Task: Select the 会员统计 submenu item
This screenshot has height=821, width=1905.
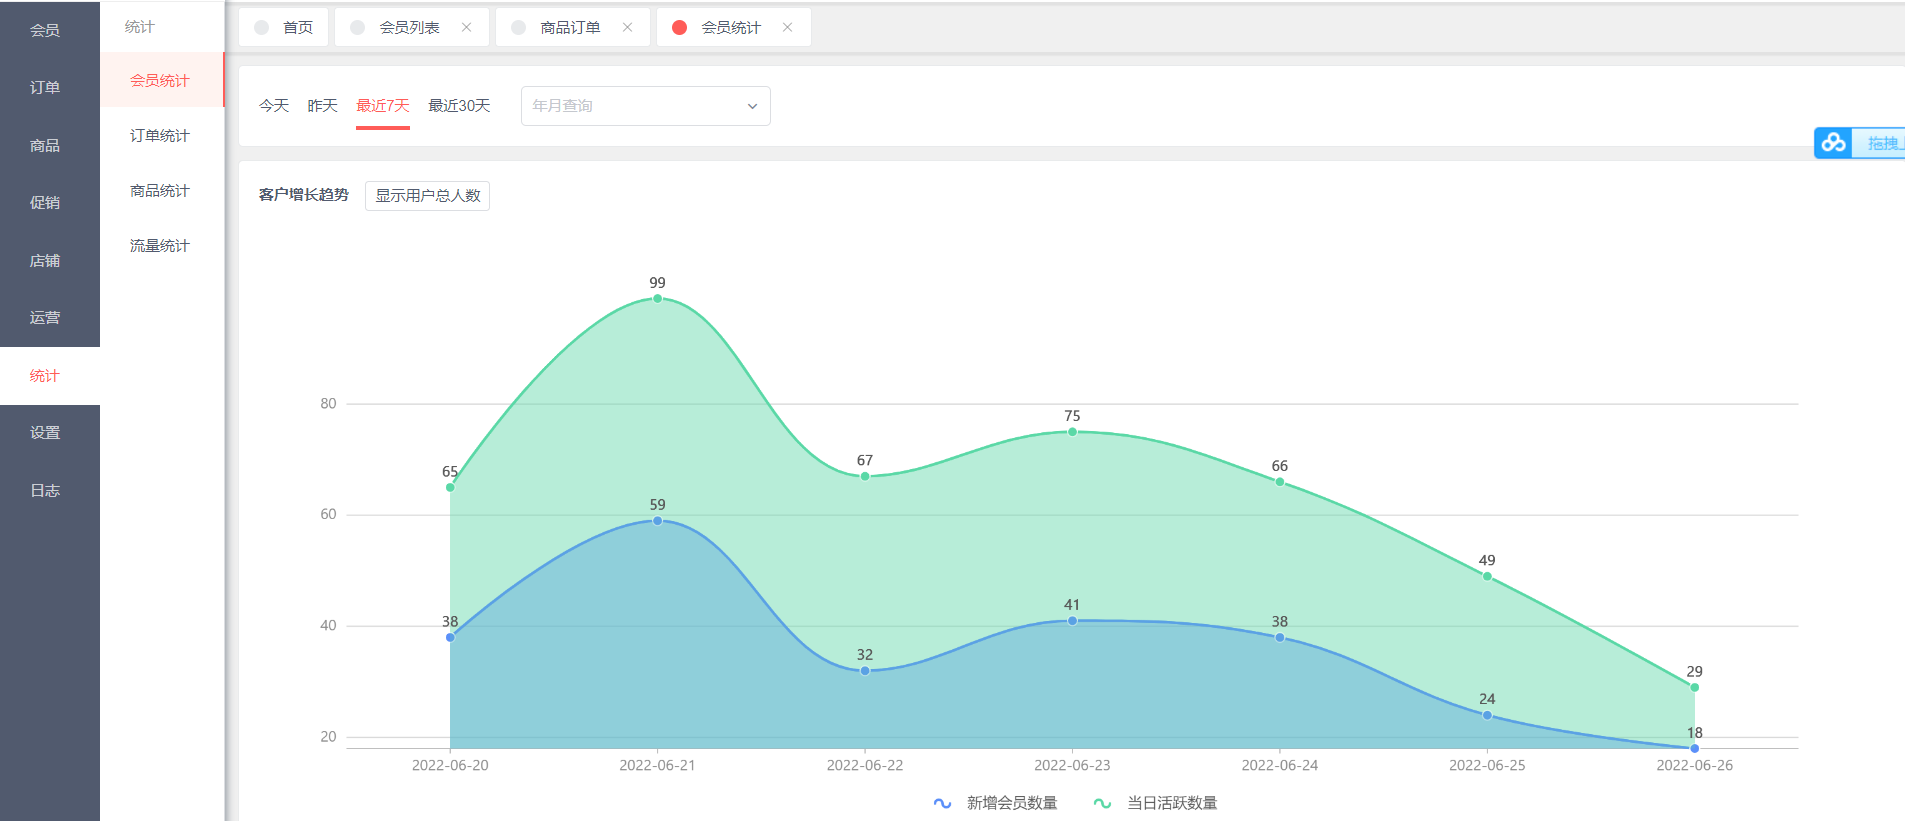Action: 160,80
